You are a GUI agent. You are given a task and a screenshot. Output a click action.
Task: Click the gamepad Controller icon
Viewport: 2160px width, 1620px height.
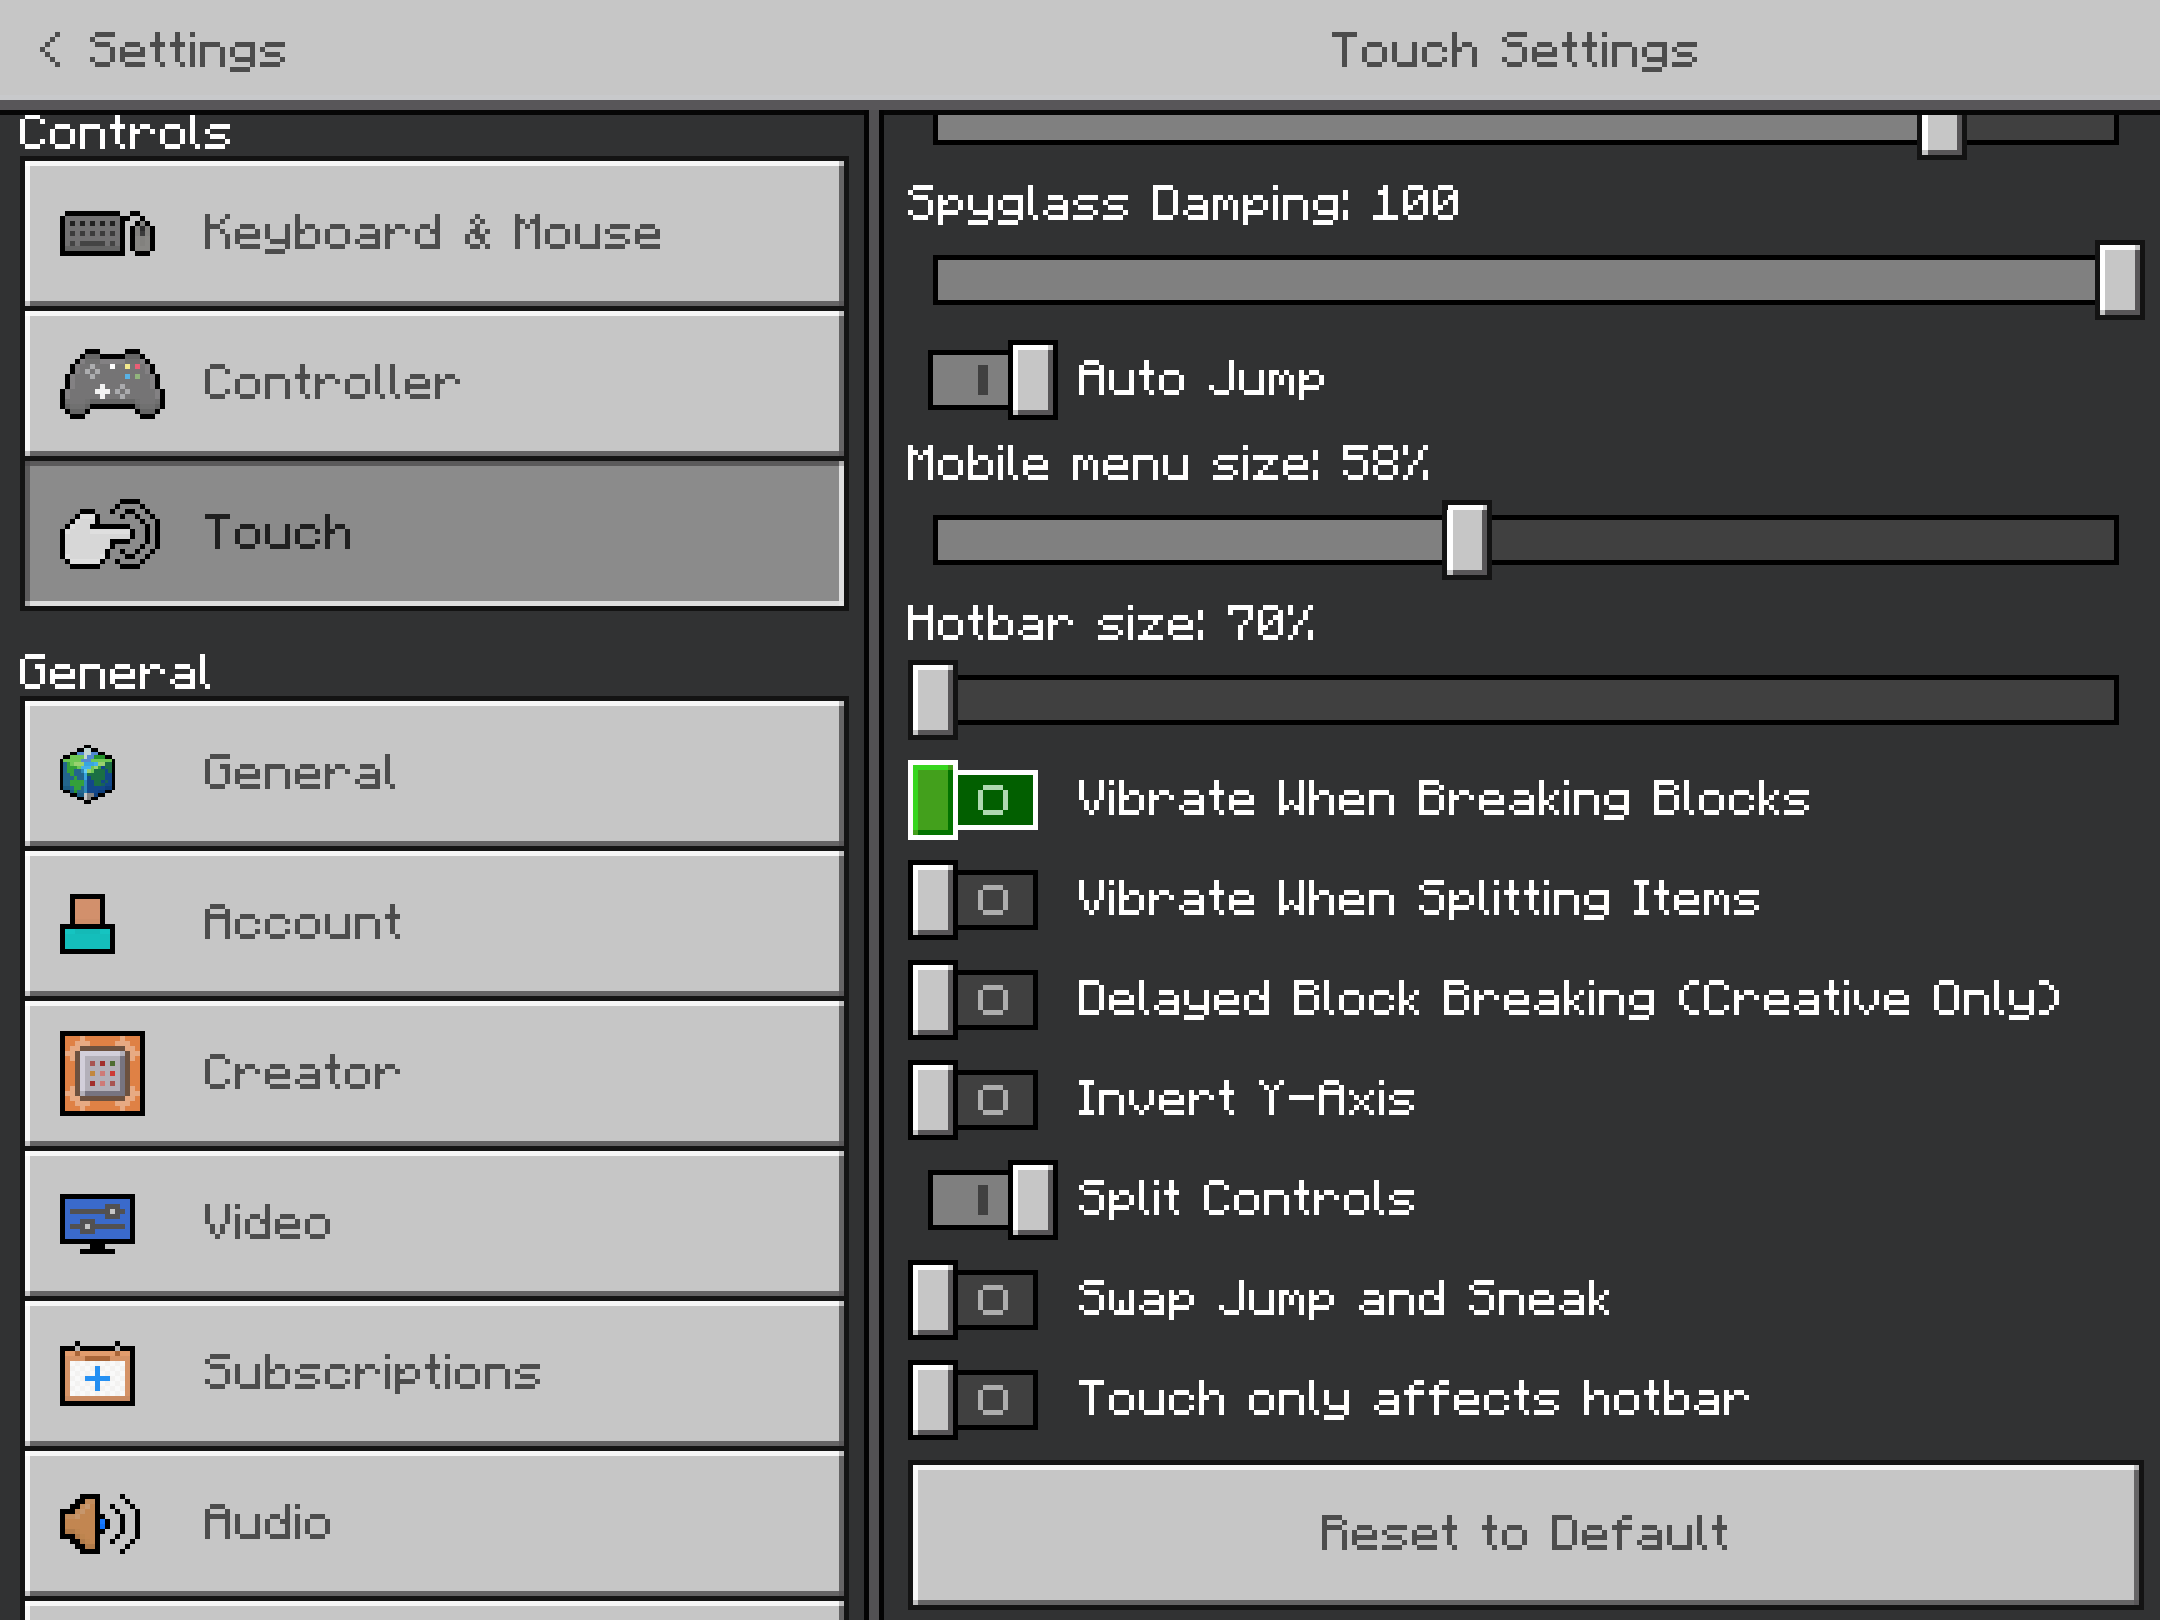(111, 383)
